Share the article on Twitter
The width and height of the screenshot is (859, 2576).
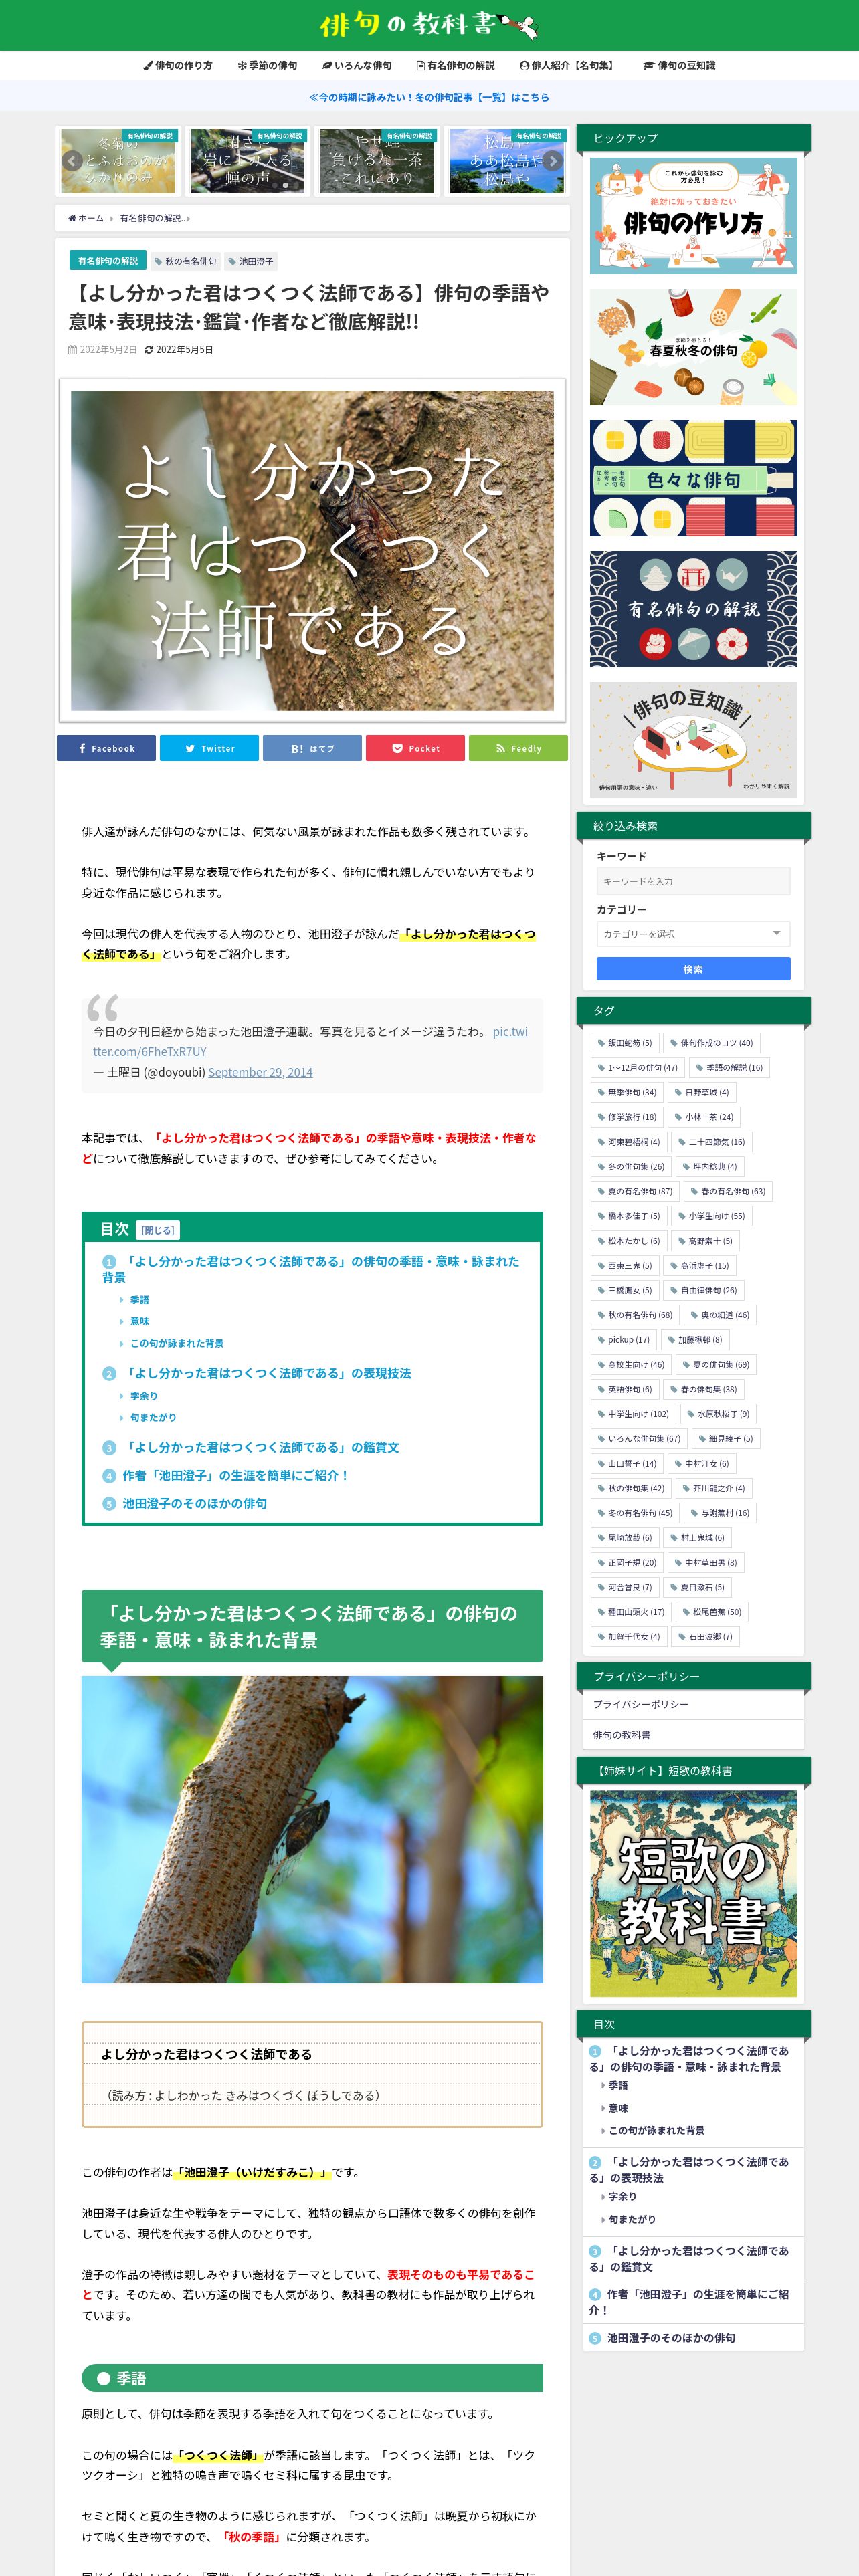(x=209, y=748)
